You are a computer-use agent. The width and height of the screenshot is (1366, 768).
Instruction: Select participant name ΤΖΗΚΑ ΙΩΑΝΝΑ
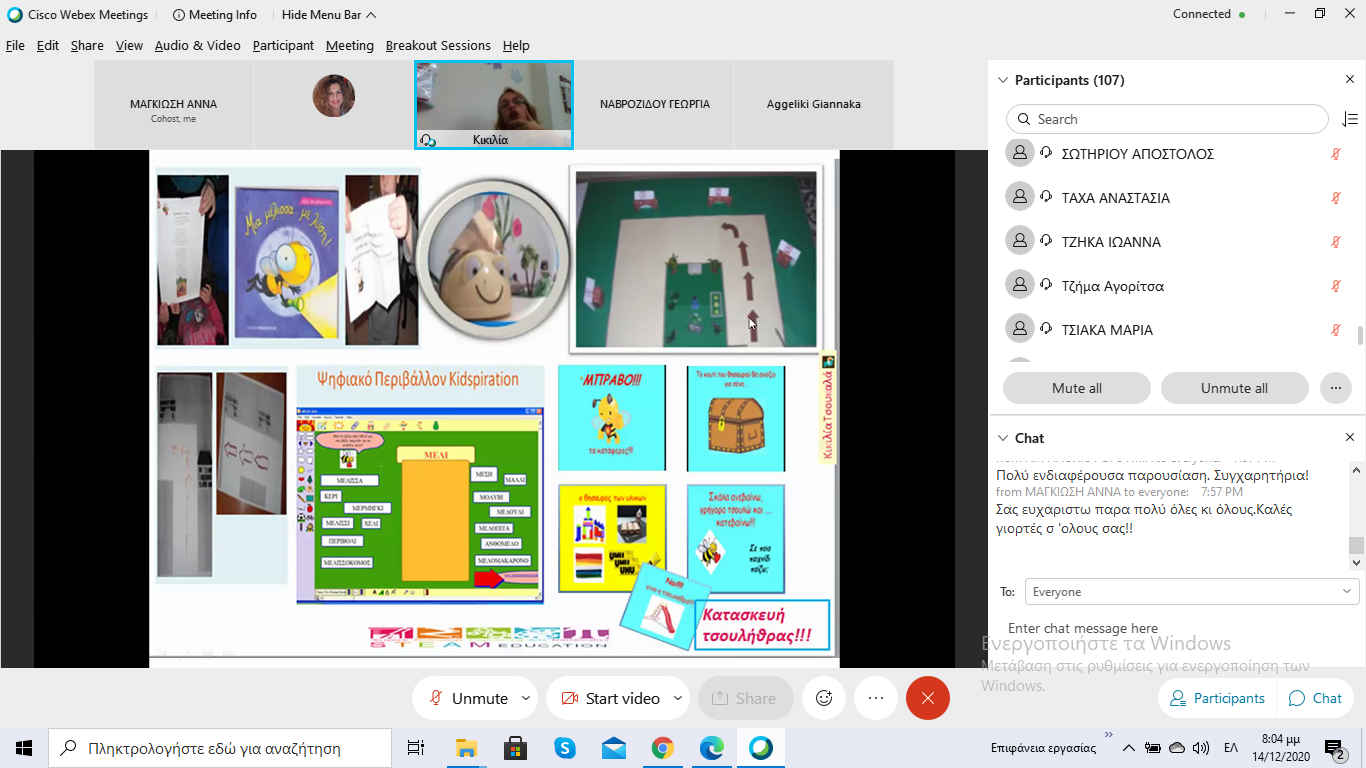[1111, 242]
